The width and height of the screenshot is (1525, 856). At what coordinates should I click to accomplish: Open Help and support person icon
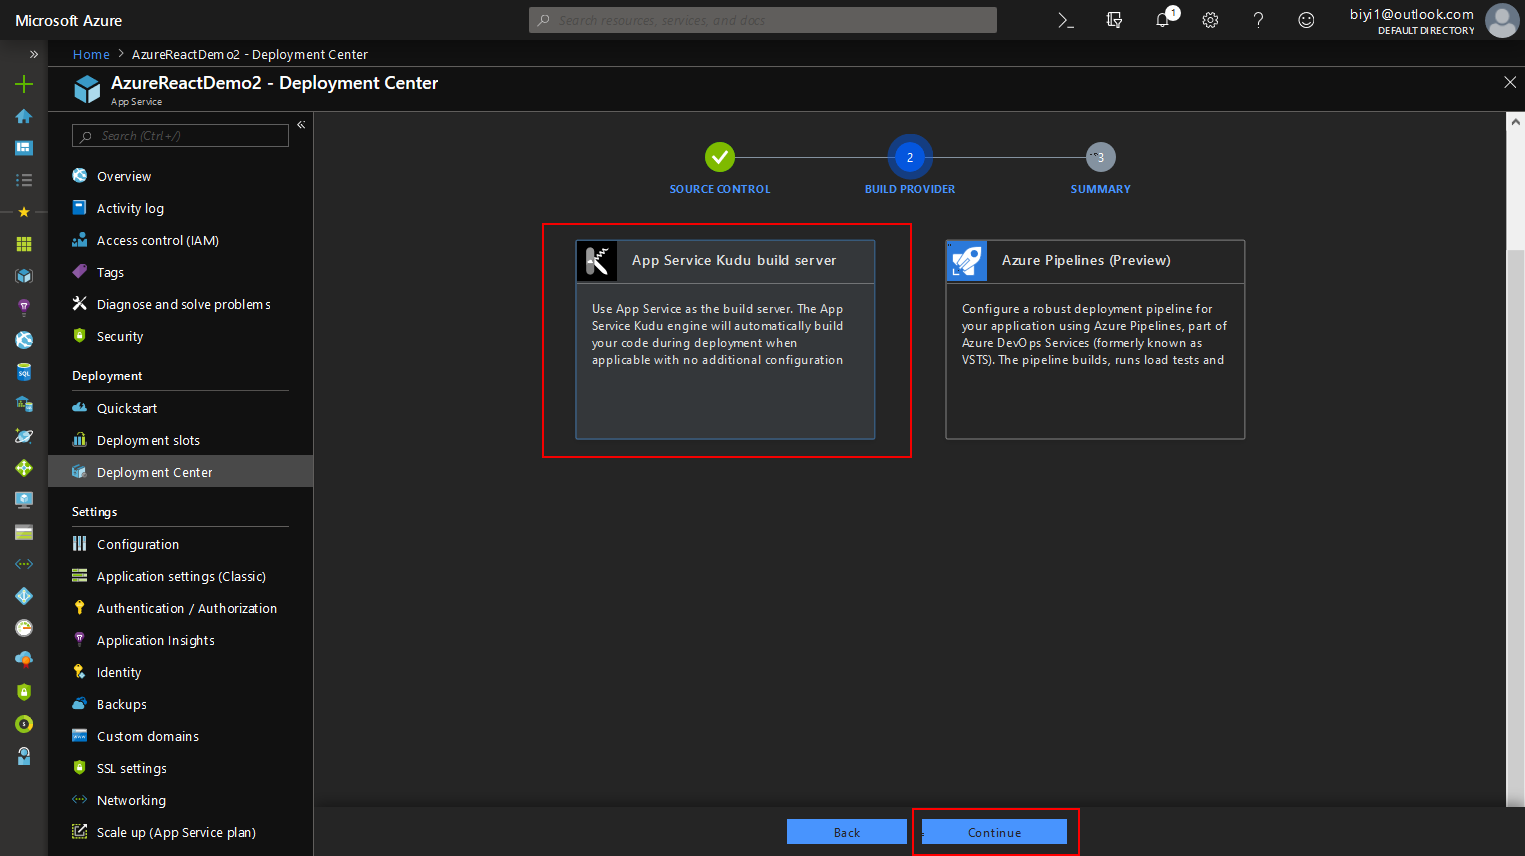[24, 756]
